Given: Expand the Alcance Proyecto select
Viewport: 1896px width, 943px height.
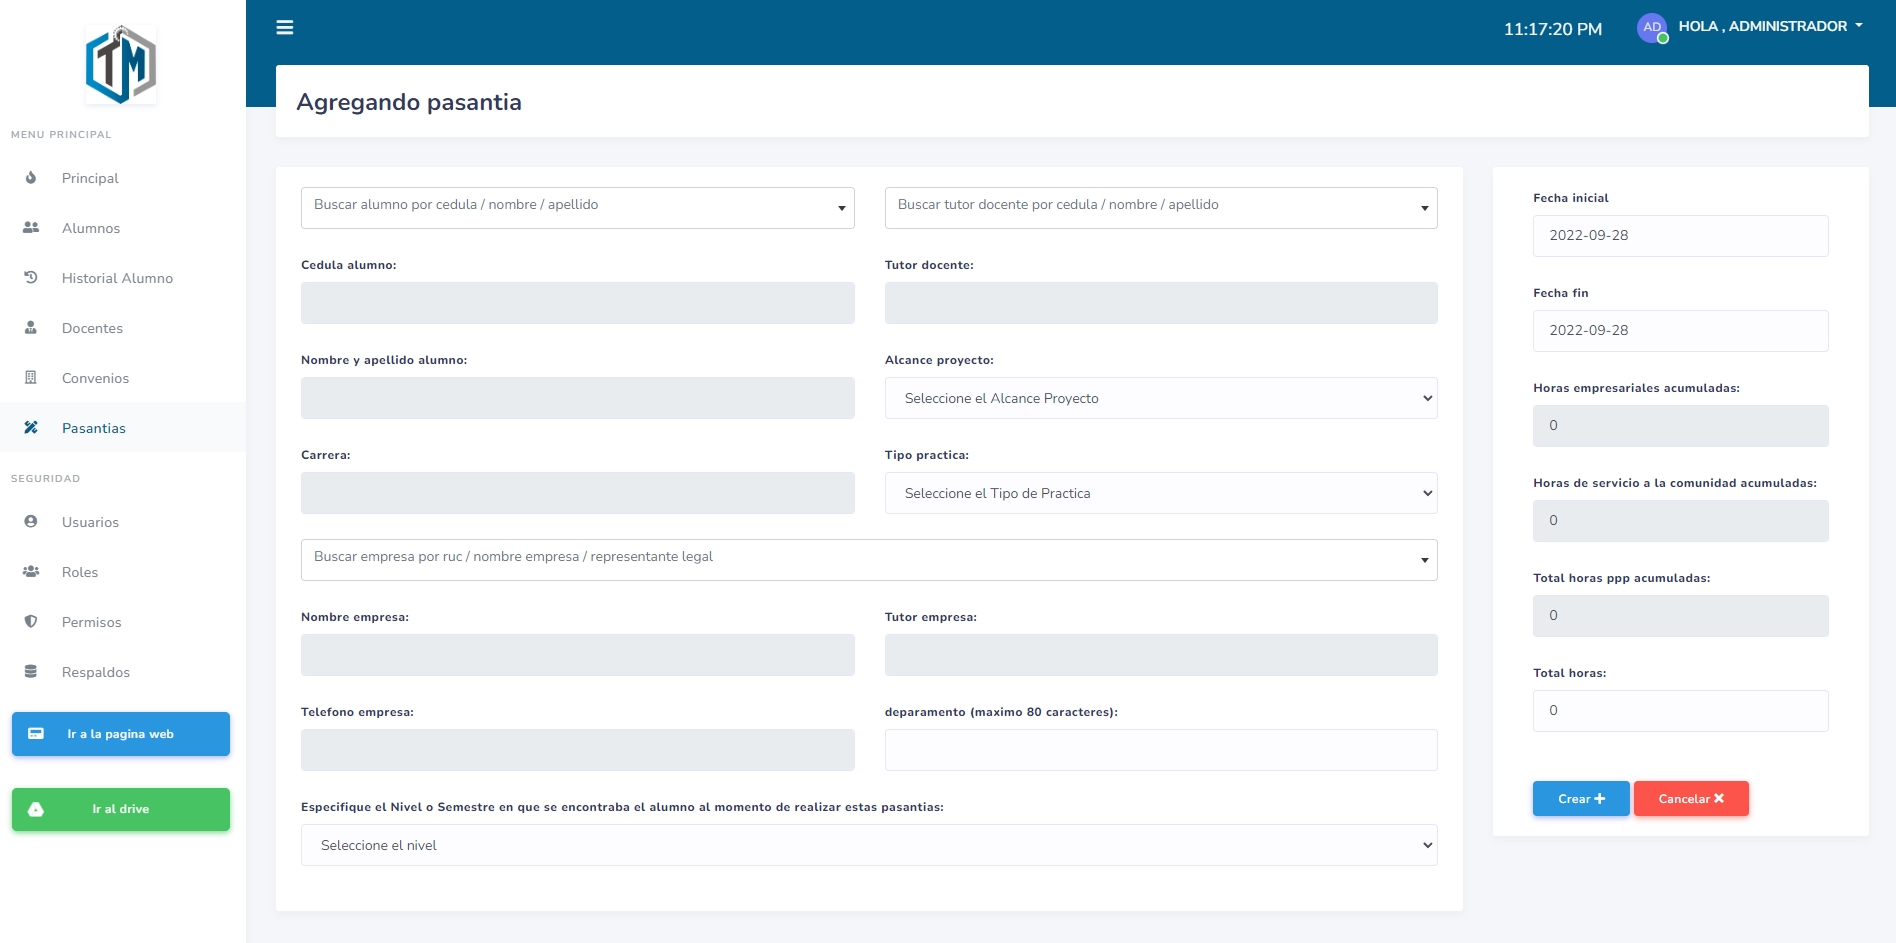Looking at the screenshot, I should pos(1161,398).
